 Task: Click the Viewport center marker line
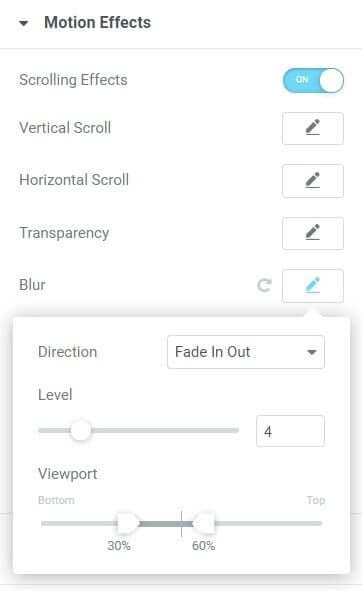click(181, 524)
